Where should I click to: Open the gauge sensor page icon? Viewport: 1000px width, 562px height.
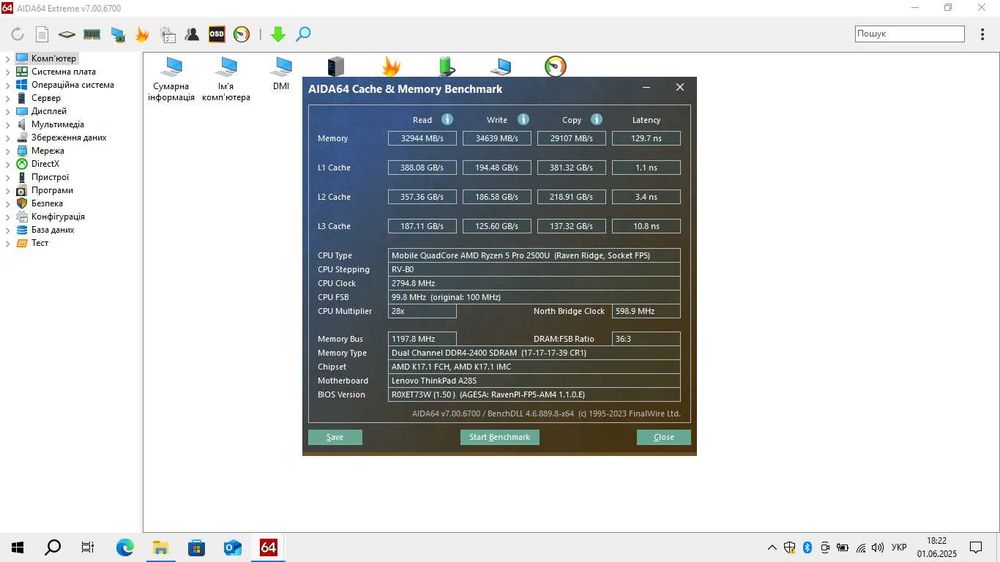click(x=555, y=66)
